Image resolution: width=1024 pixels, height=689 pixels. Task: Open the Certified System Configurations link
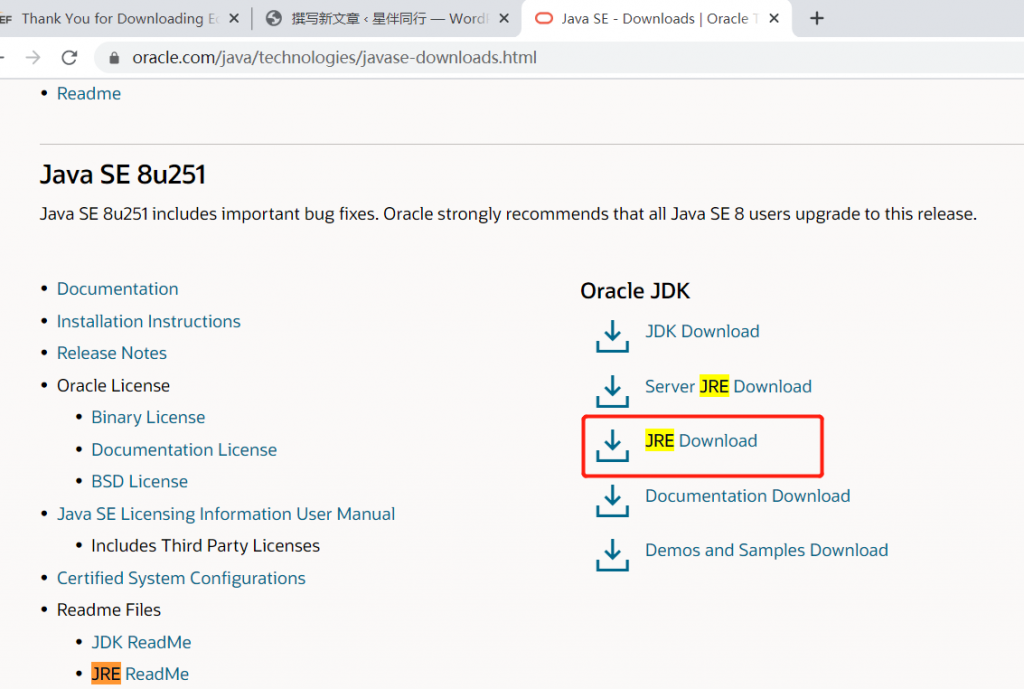(181, 578)
